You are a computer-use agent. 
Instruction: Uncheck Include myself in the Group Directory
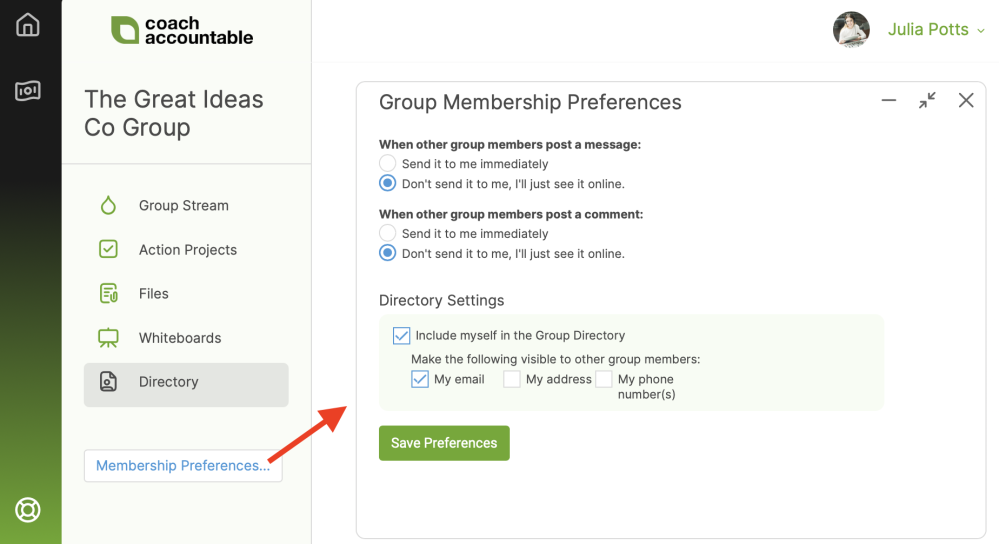tap(401, 335)
